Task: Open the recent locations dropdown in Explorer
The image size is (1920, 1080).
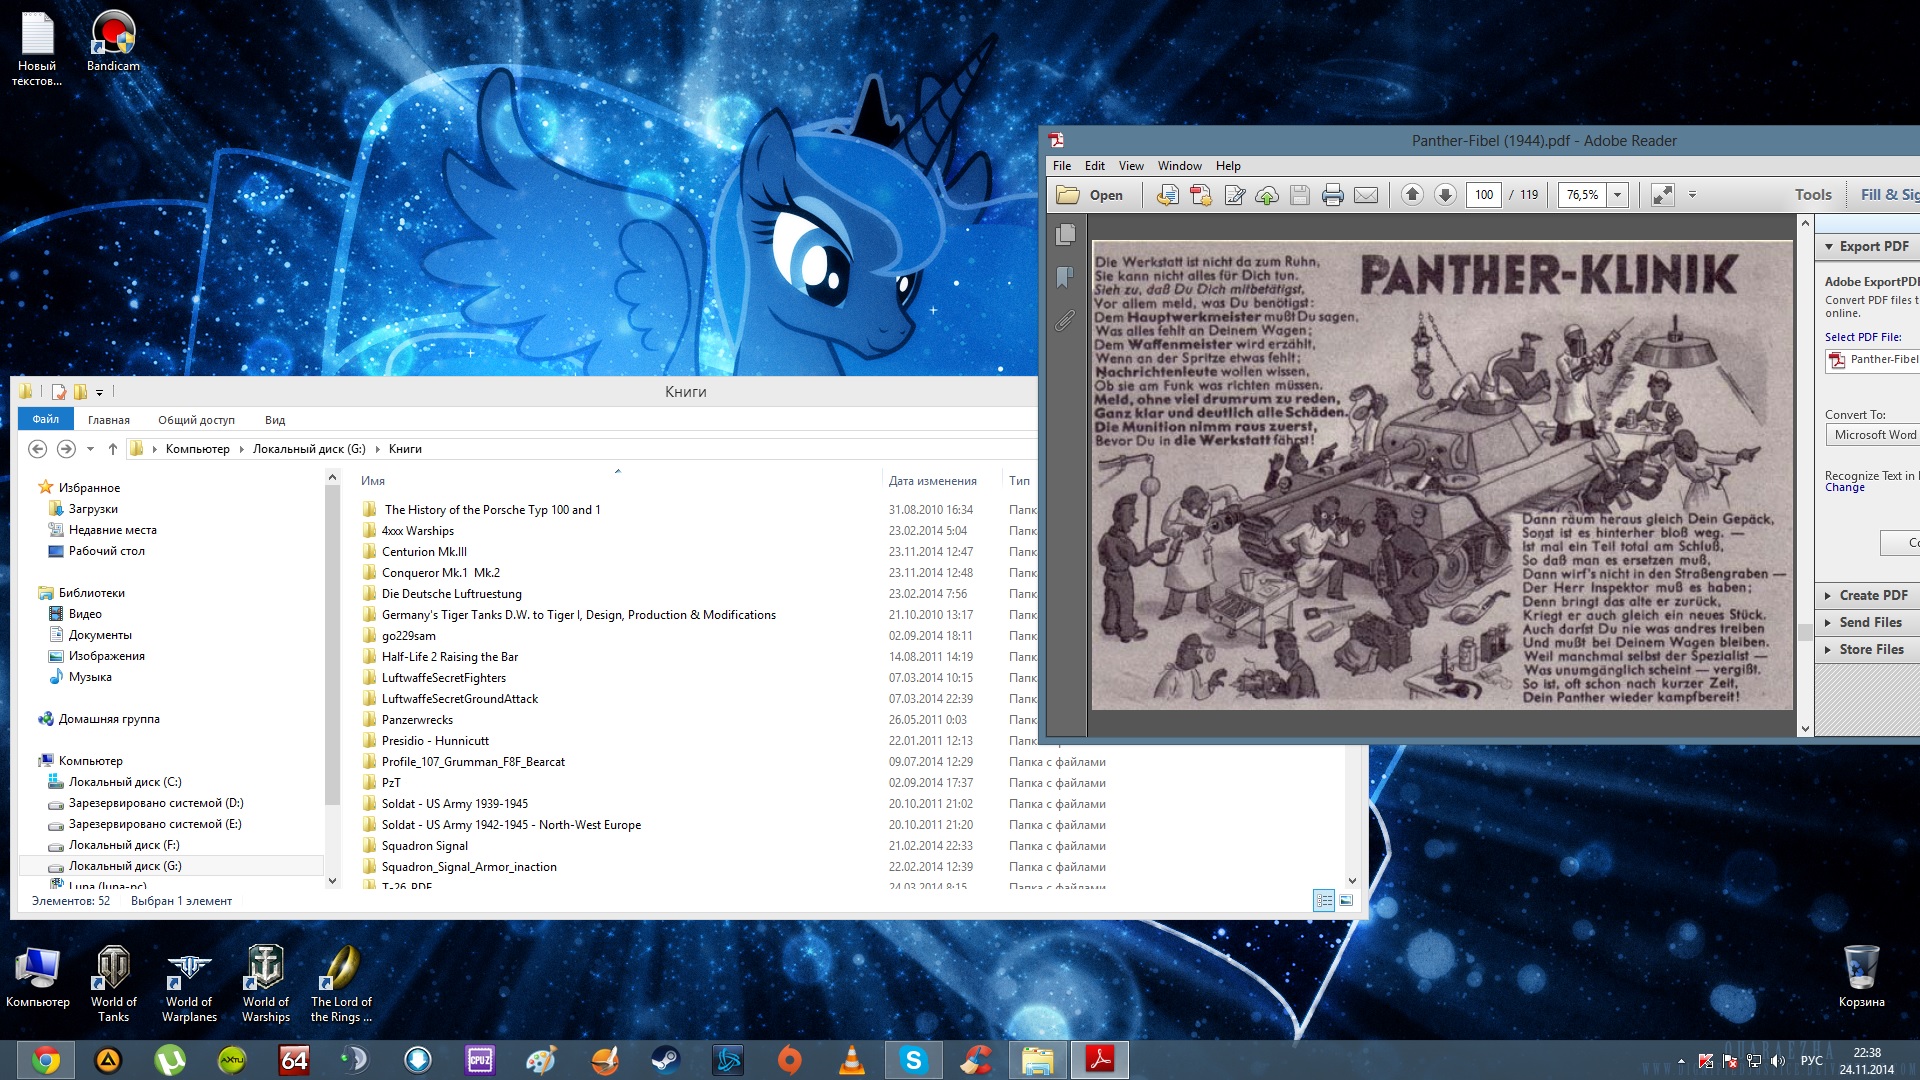Action: click(x=90, y=449)
